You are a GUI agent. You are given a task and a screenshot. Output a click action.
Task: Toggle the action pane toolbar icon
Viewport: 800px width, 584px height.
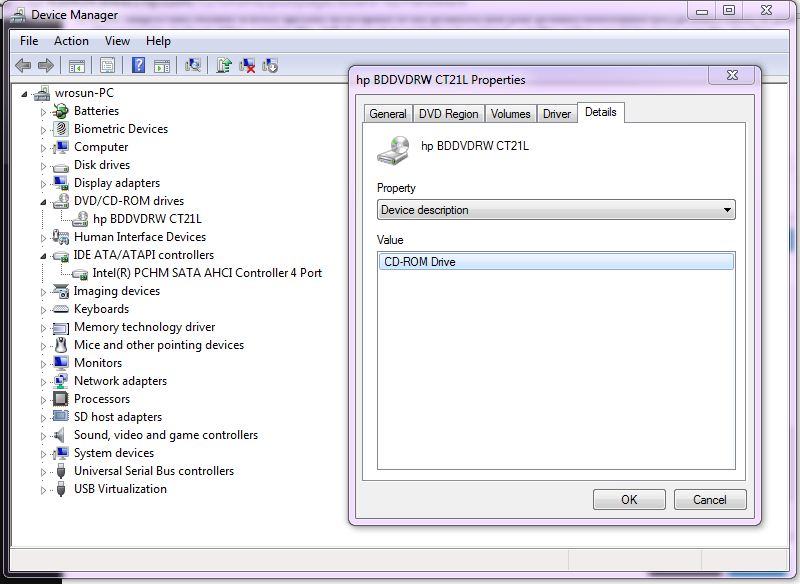162,66
